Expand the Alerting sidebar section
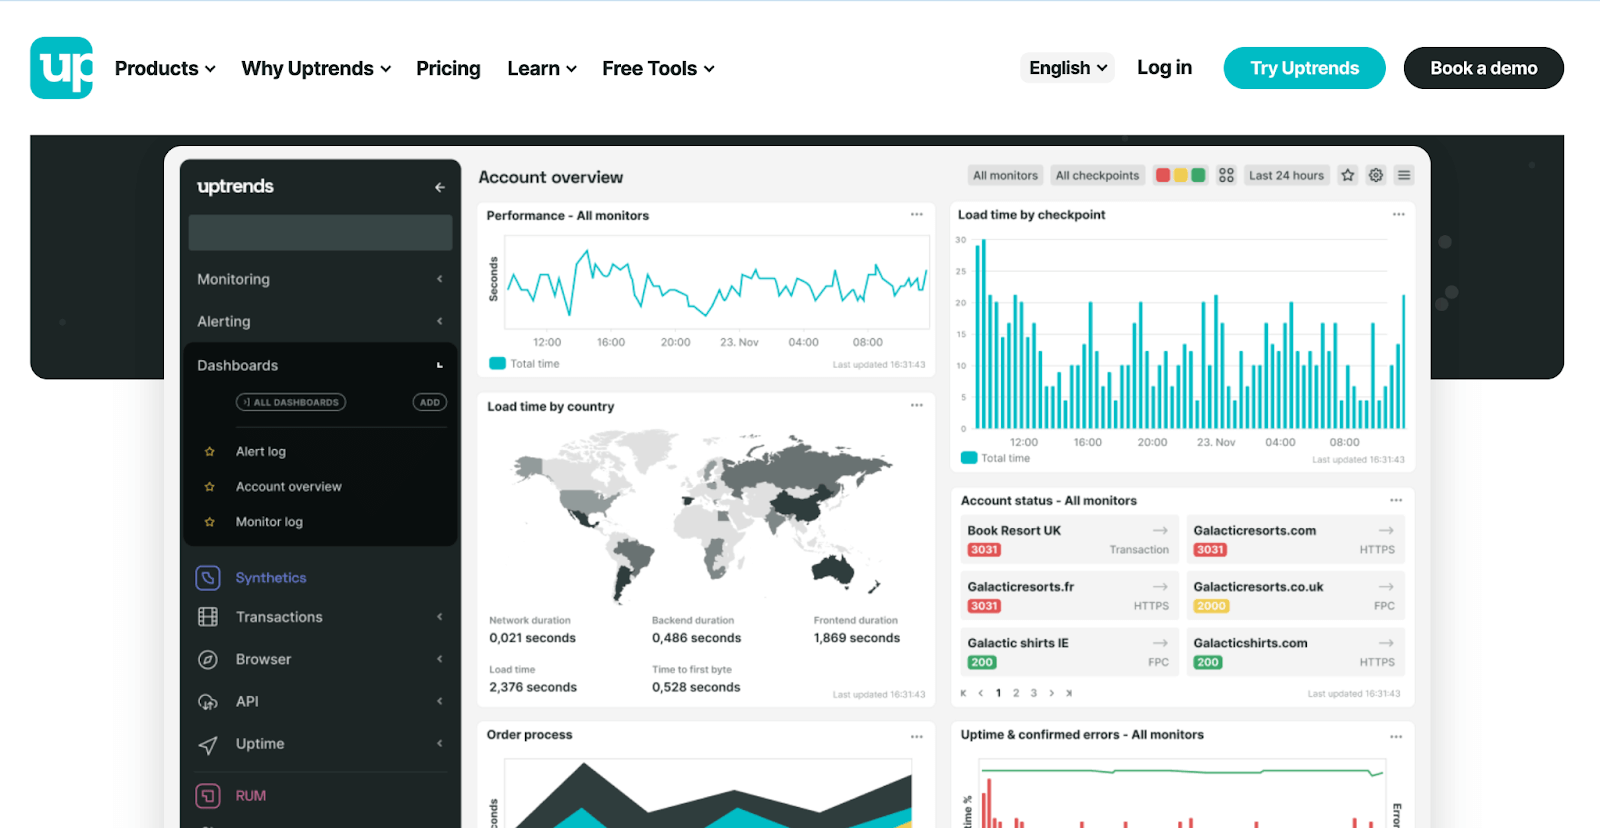Image resolution: width=1600 pixels, height=828 pixels. pos(320,321)
